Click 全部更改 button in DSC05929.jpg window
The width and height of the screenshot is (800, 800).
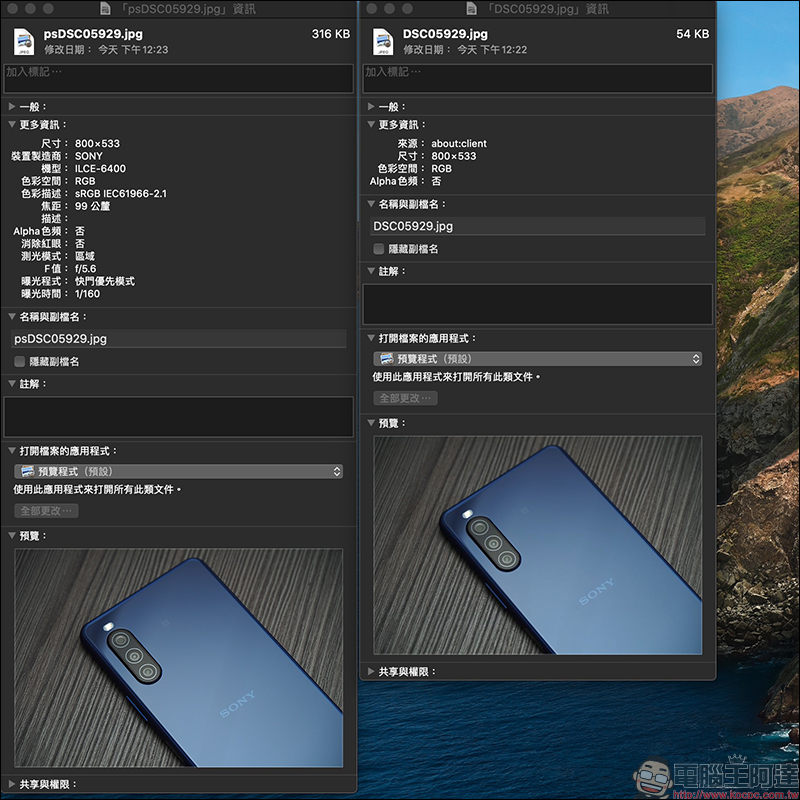click(405, 398)
